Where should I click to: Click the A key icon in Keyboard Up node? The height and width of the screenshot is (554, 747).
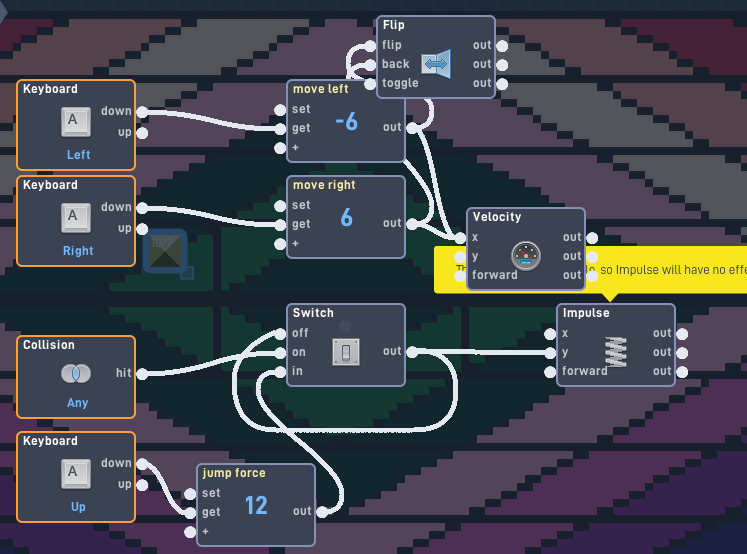pos(76,474)
